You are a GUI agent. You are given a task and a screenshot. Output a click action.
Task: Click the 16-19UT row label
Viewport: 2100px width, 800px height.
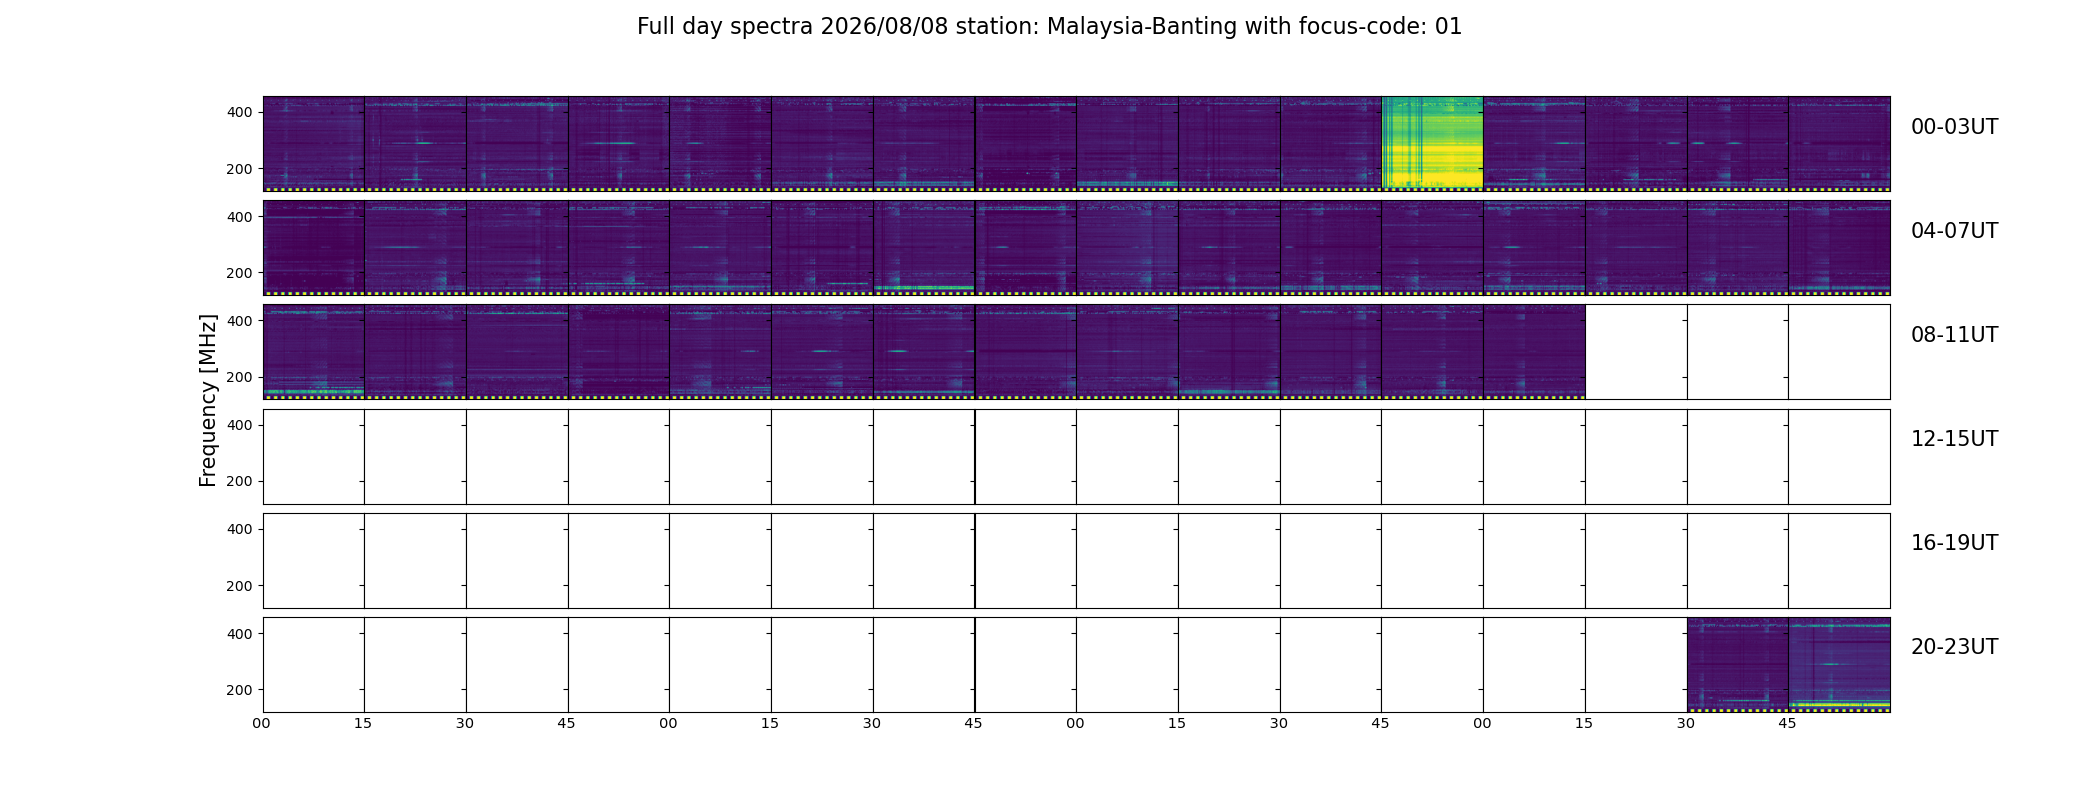click(1954, 543)
